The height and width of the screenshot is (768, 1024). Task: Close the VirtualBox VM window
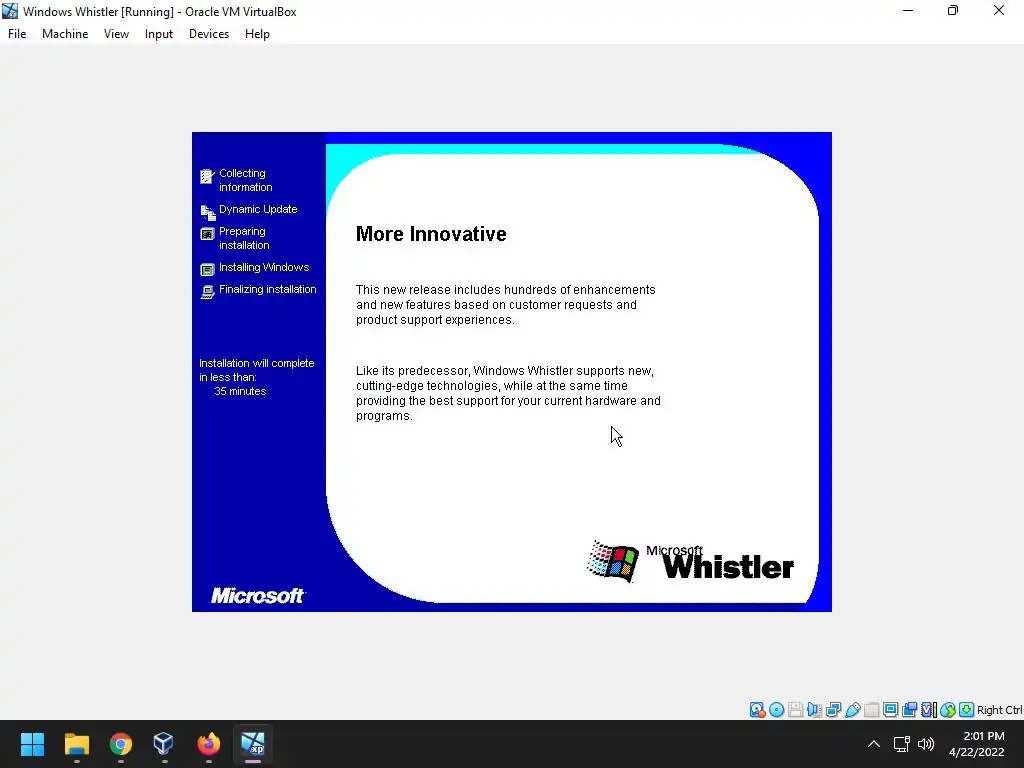click(999, 11)
